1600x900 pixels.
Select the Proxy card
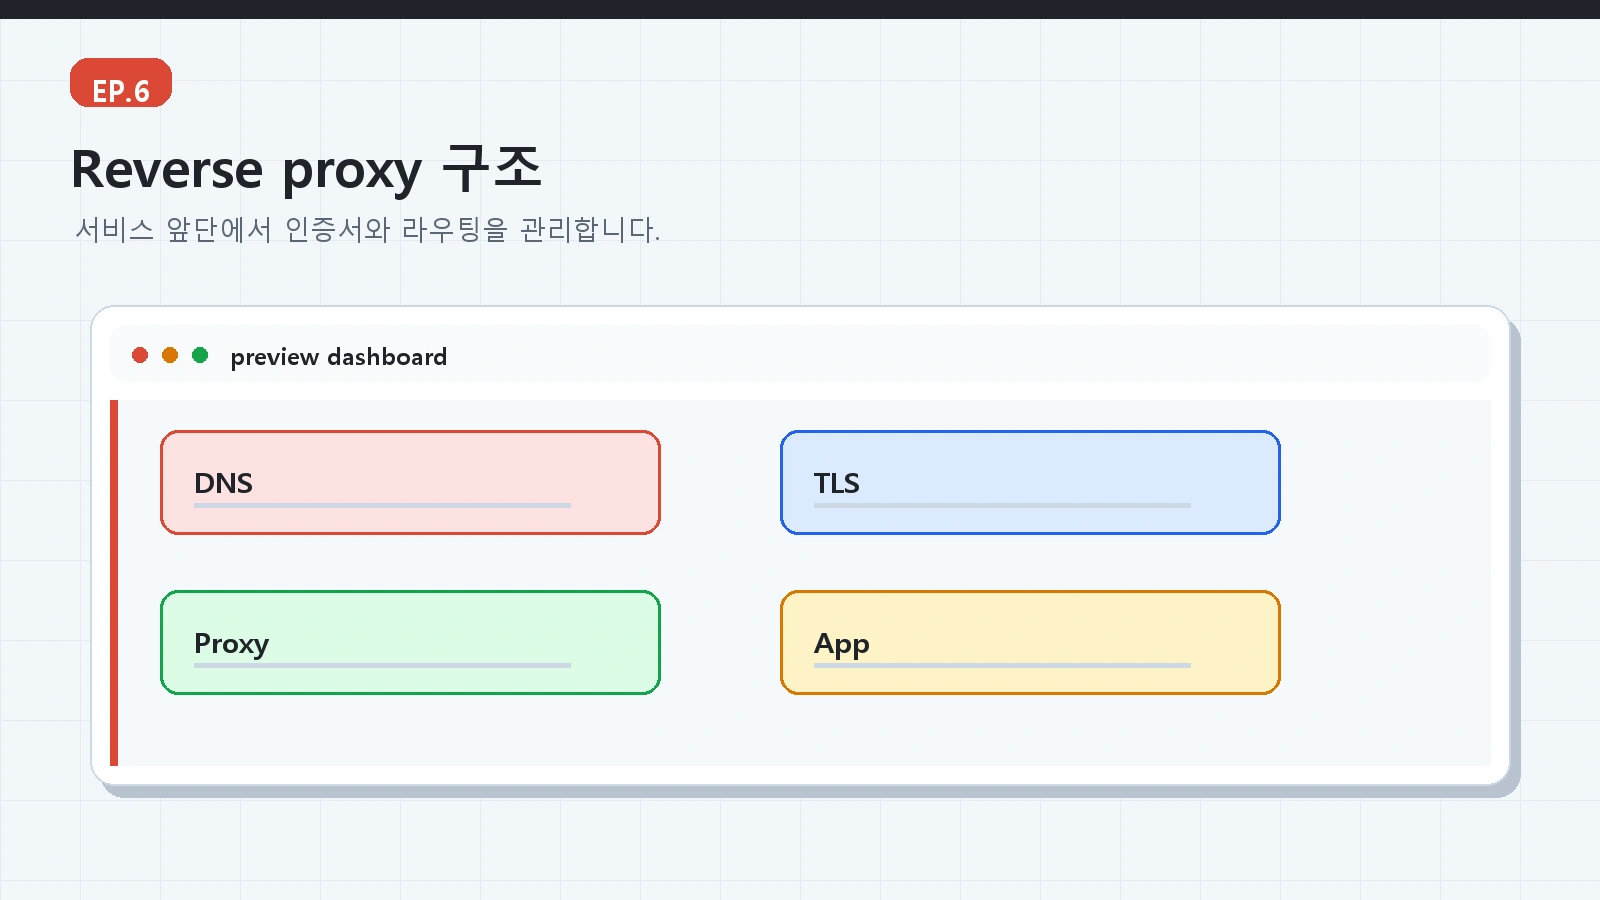click(x=410, y=643)
